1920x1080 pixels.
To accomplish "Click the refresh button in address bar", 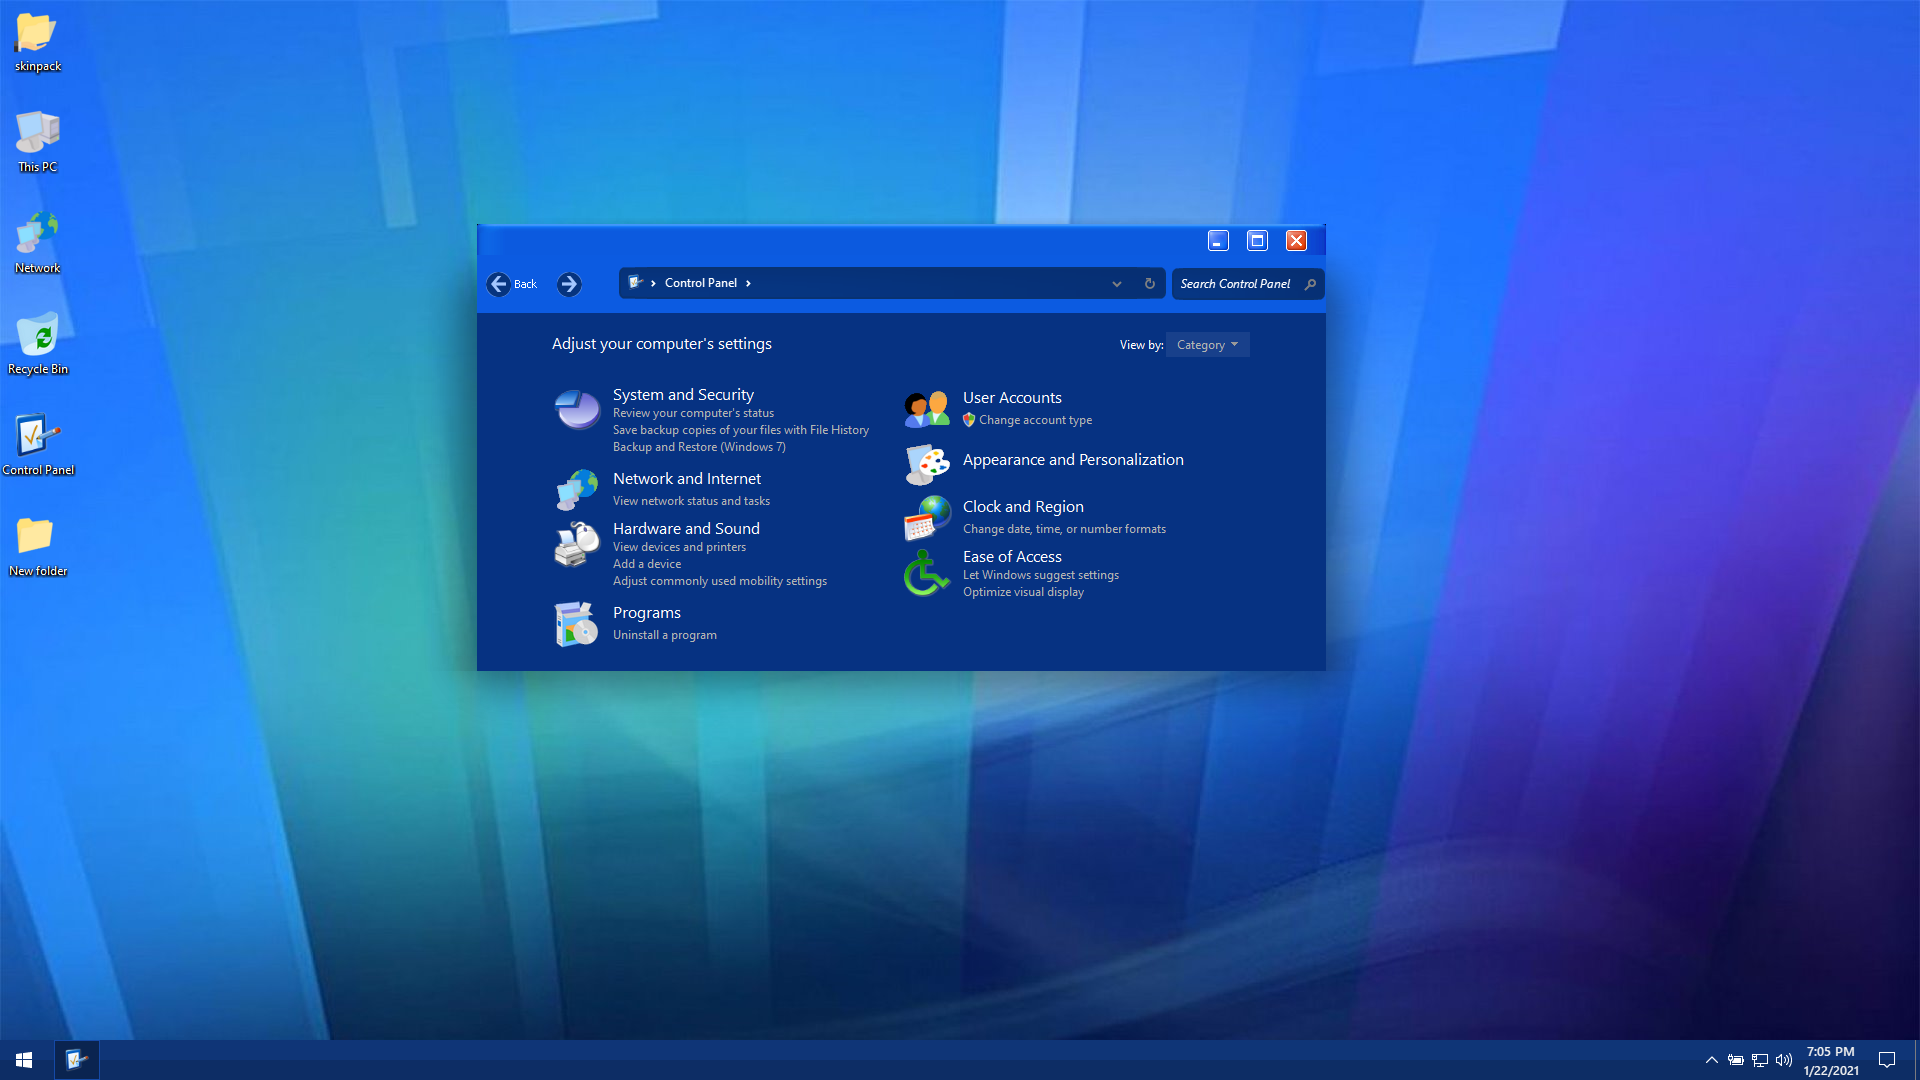I will pyautogui.click(x=1149, y=284).
